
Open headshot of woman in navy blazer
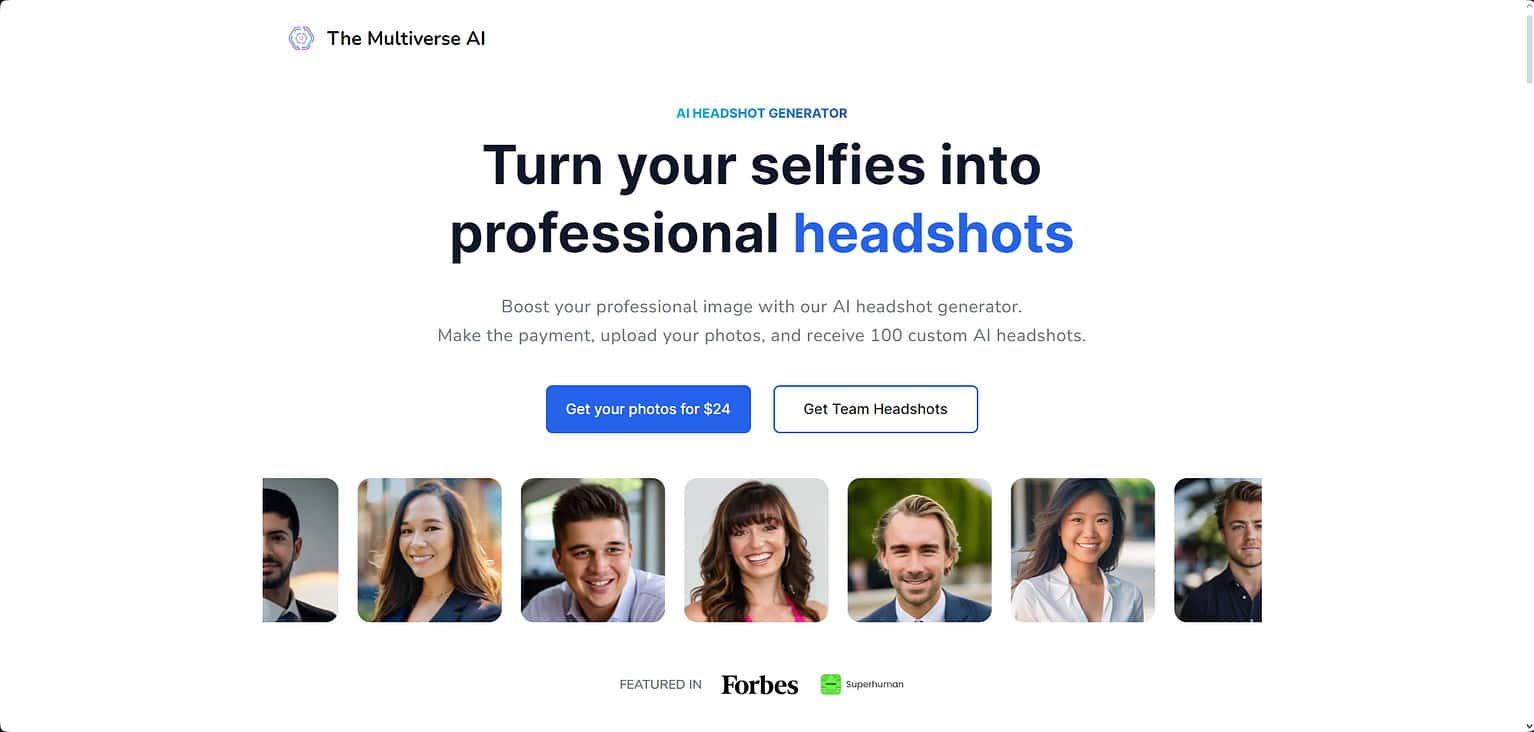click(x=430, y=550)
